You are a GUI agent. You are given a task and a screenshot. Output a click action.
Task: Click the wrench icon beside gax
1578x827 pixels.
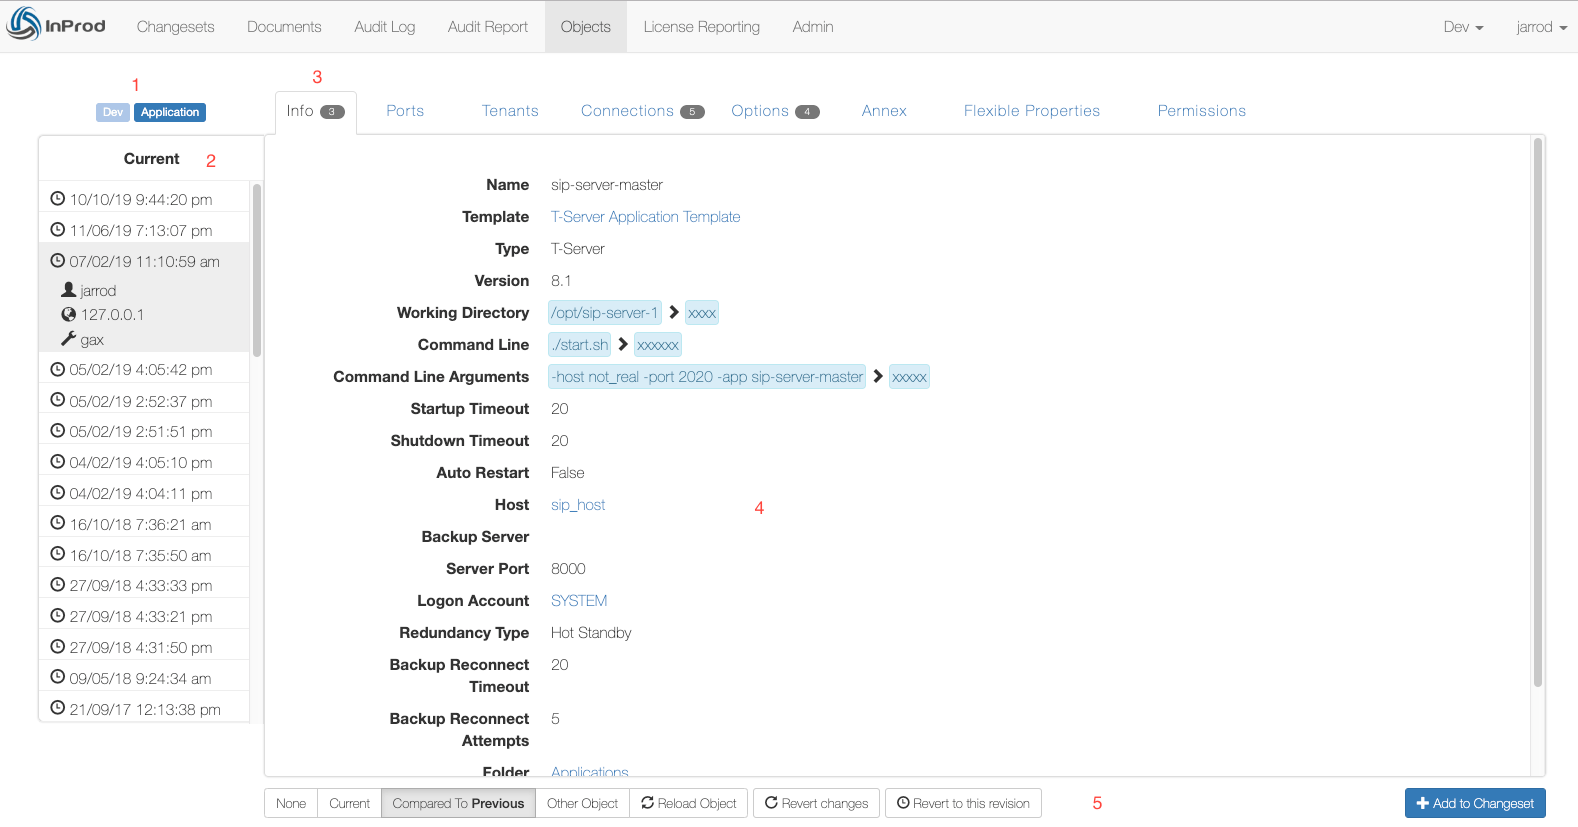[69, 339]
